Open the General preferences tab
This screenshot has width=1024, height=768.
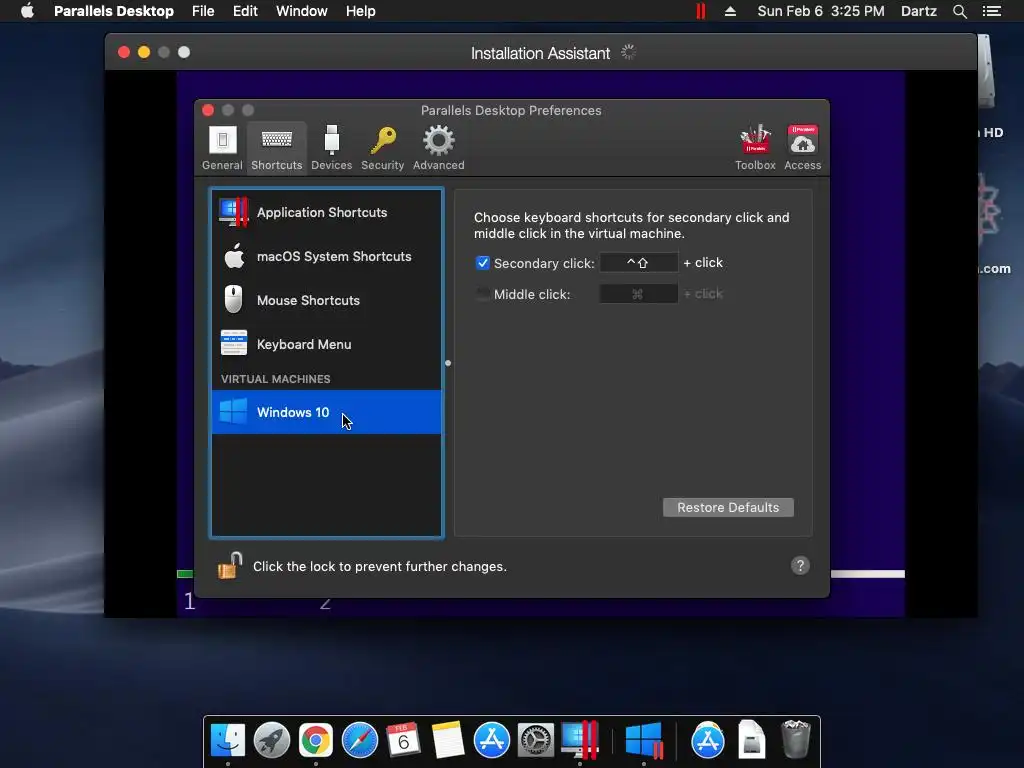222,148
